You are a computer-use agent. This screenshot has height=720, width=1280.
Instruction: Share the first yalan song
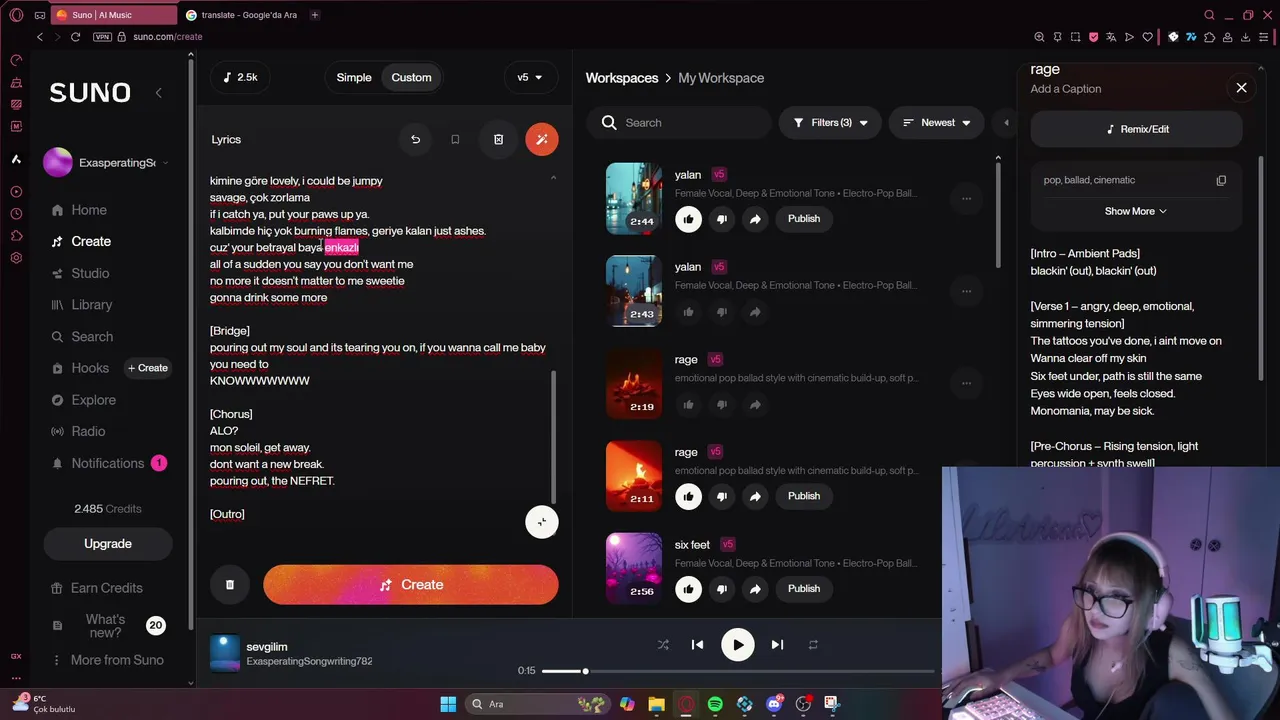(755, 219)
